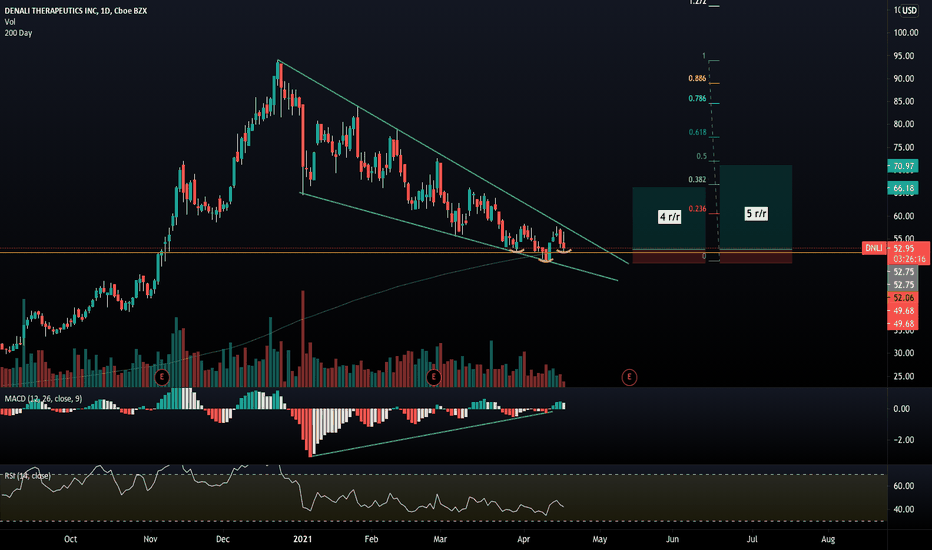Click the Vol indicator legend
932x550 pixels.
tap(10, 21)
